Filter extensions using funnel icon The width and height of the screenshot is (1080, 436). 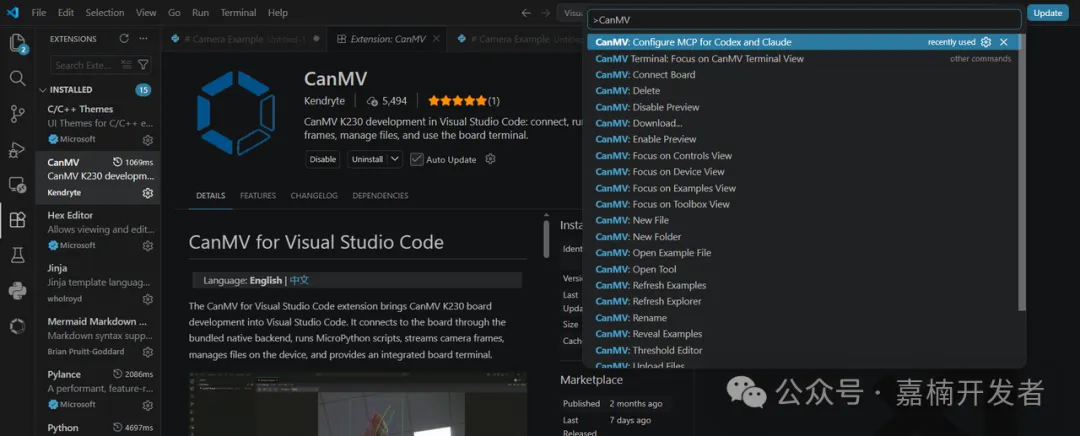(143, 65)
